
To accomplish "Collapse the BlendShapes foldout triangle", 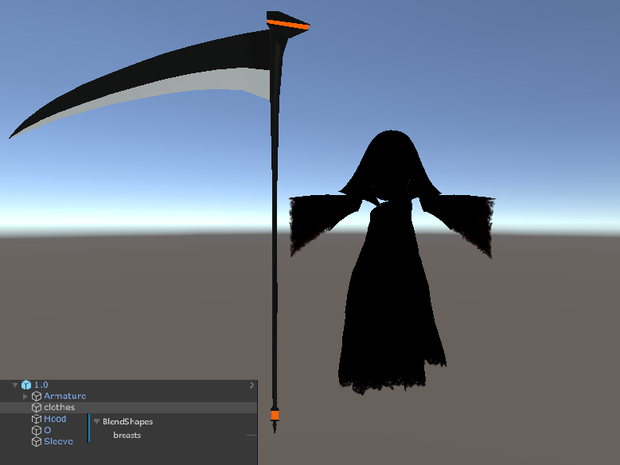I will click(x=97, y=422).
